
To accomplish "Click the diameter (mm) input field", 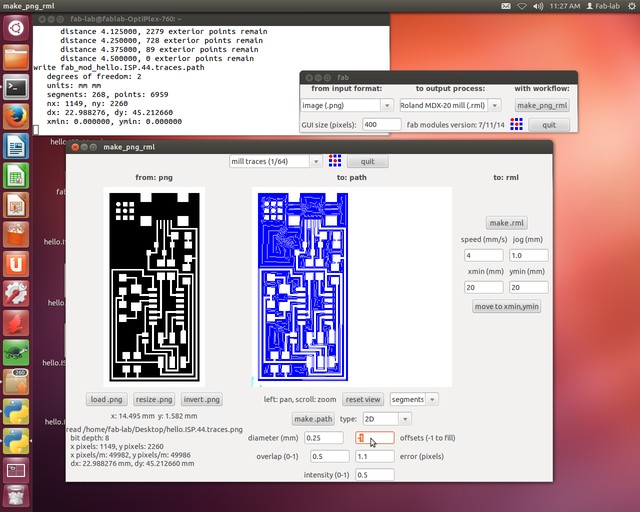I will tap(324, 438).
